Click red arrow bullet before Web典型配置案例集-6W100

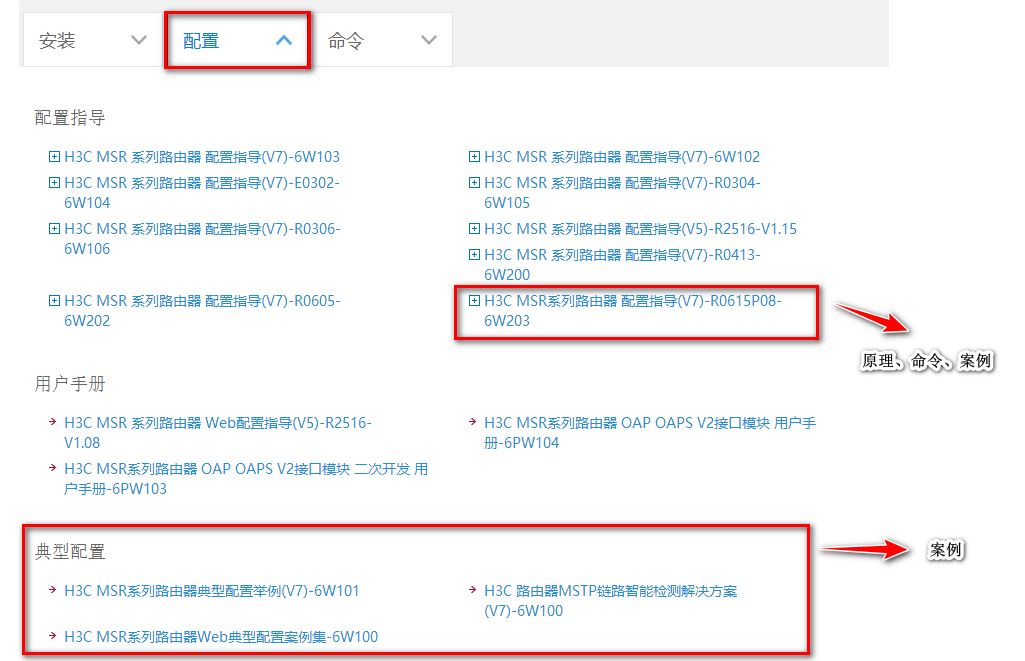click(52, 636)
